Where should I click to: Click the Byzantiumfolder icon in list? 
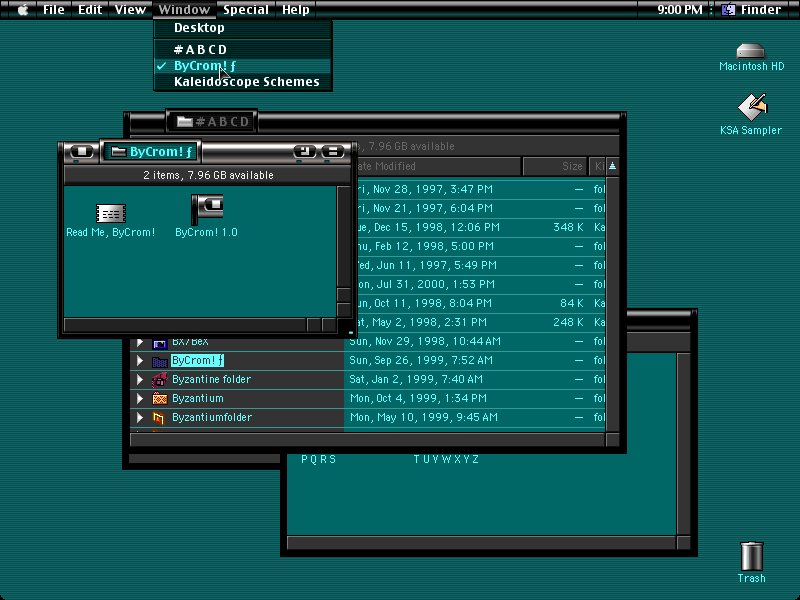pyautogui.click(x=159, y=418)
